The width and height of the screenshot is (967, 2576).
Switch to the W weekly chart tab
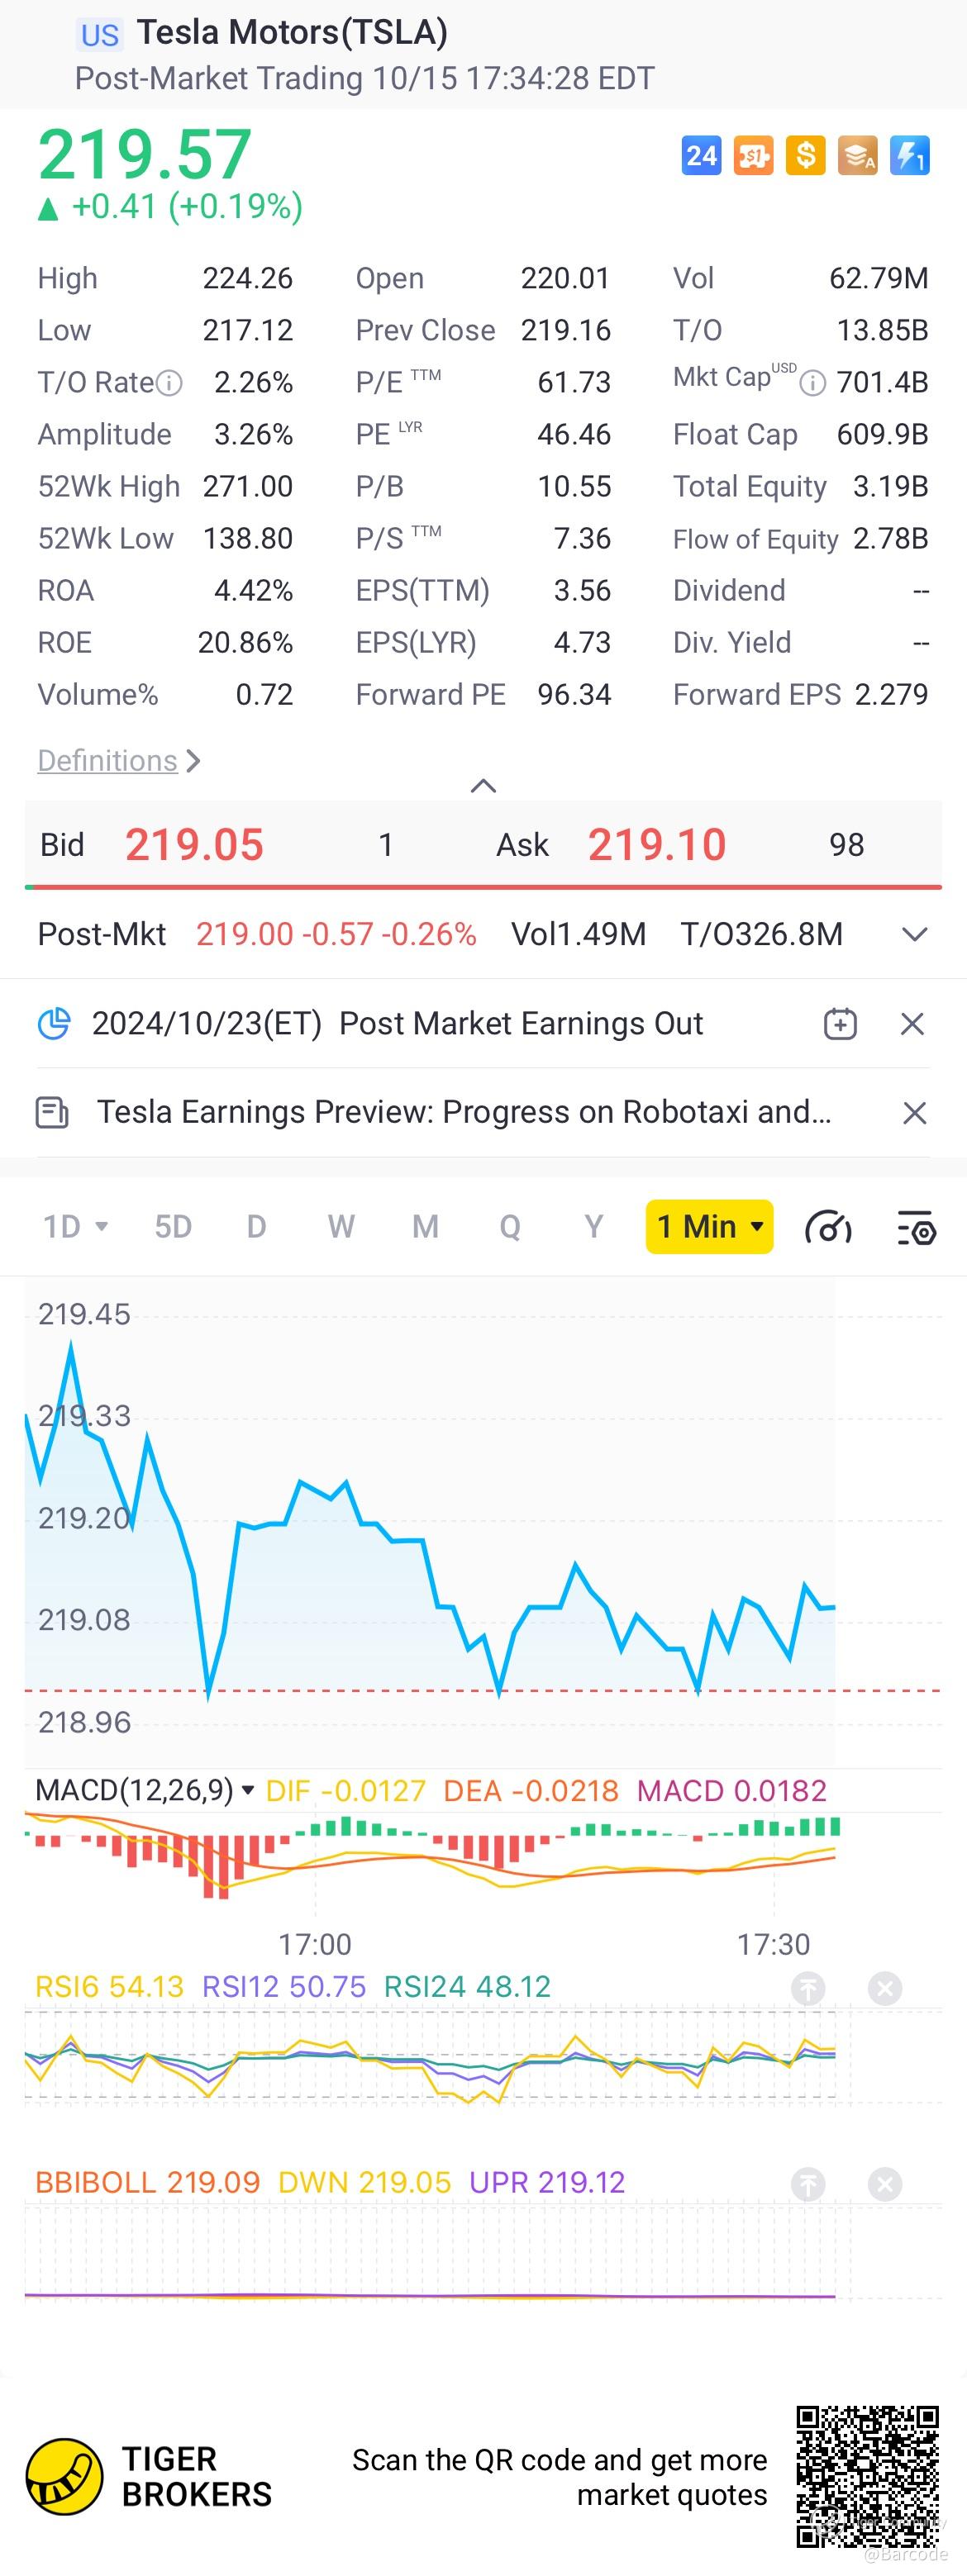[341, 1226]
